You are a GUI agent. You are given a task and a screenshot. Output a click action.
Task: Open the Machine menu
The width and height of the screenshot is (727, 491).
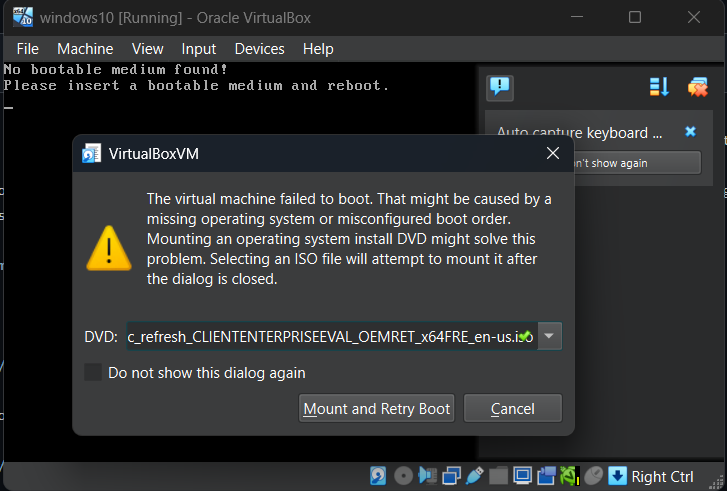85,49
